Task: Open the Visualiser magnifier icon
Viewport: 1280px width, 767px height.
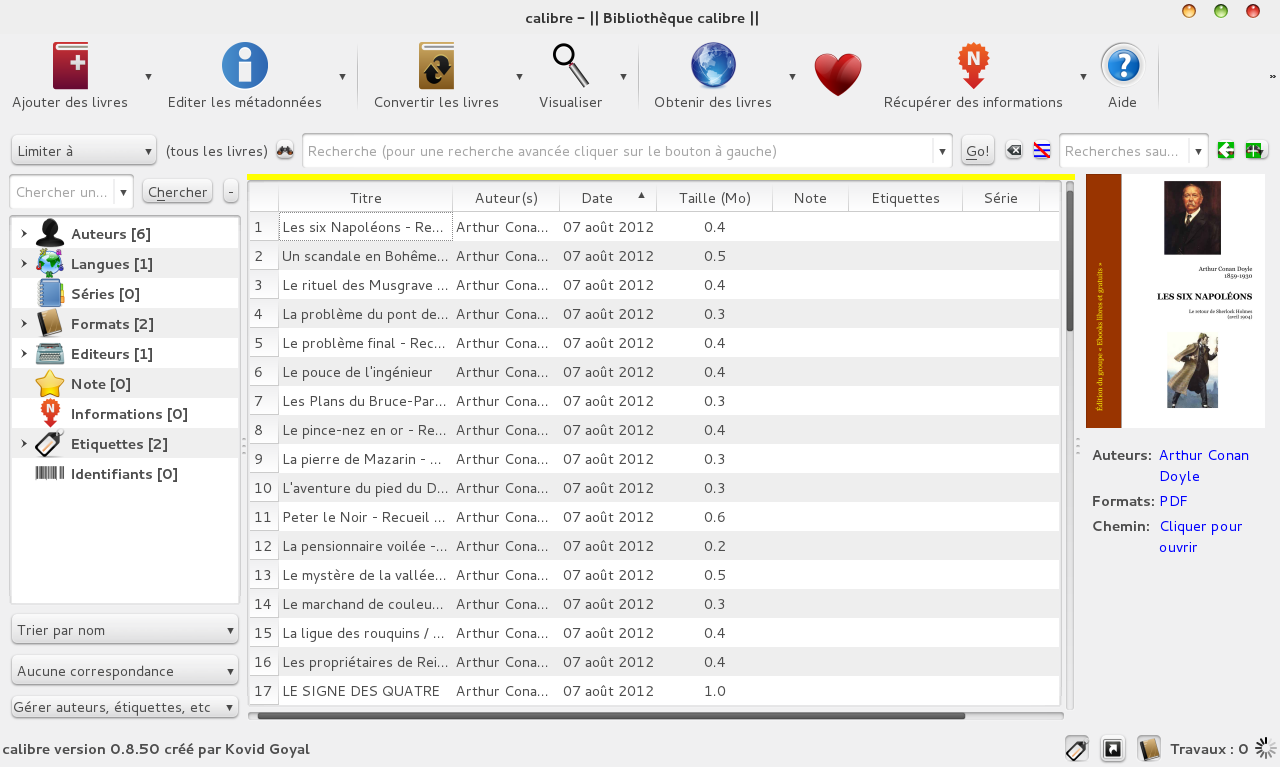Action: click(x=571, y=66)
